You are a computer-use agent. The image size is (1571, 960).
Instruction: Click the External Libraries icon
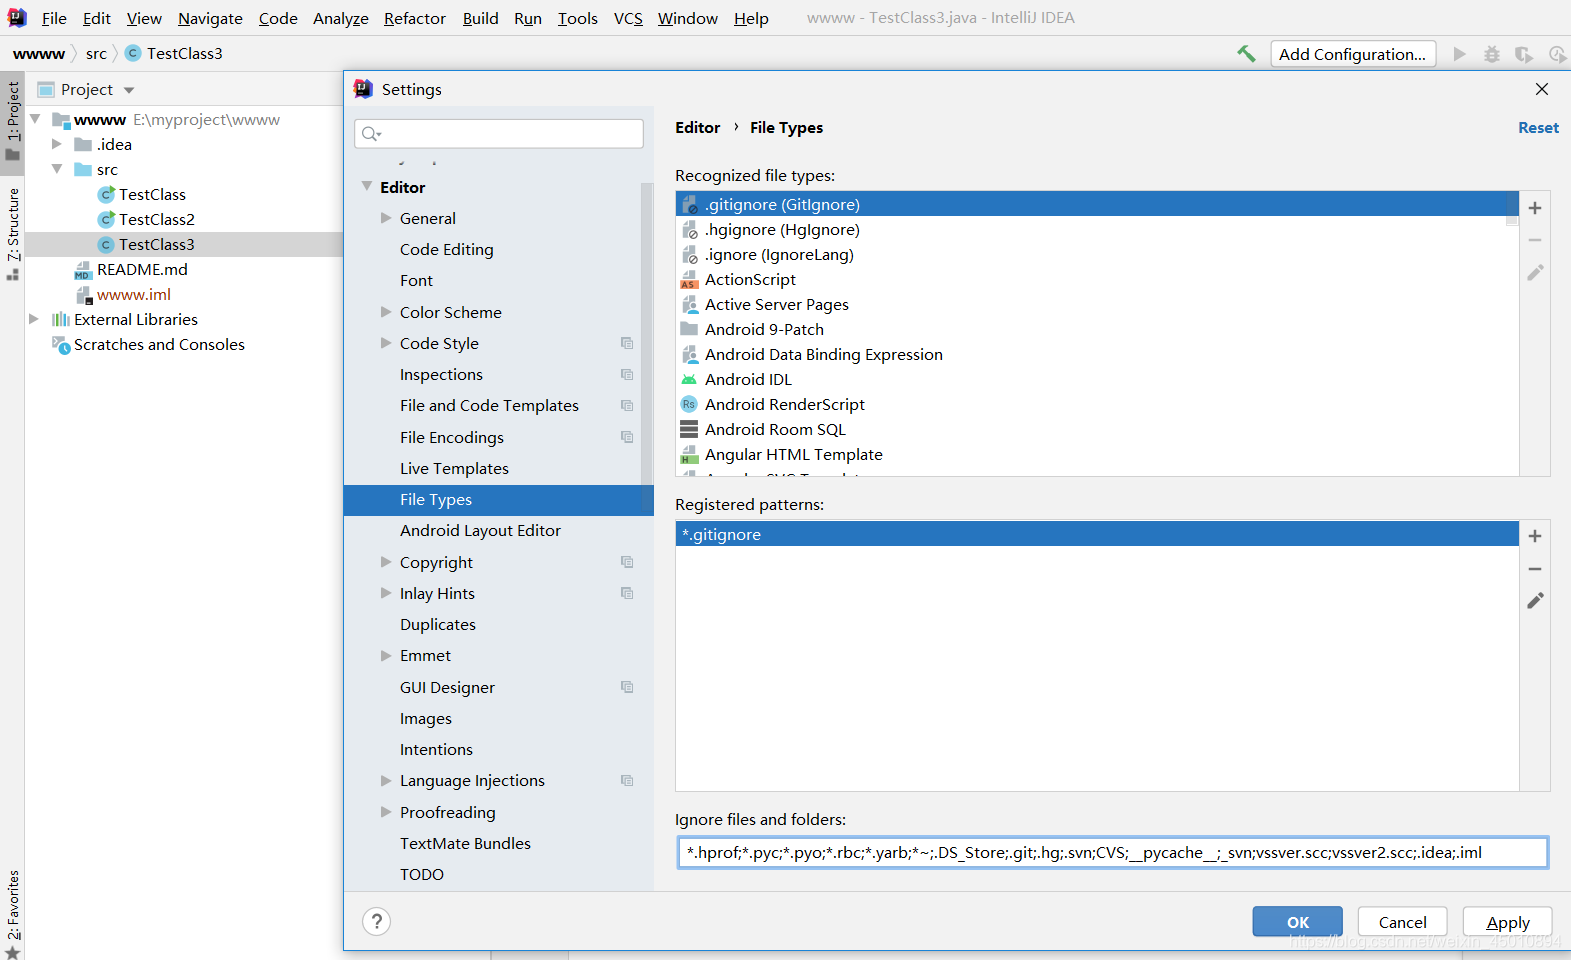[x=61, y=319]
